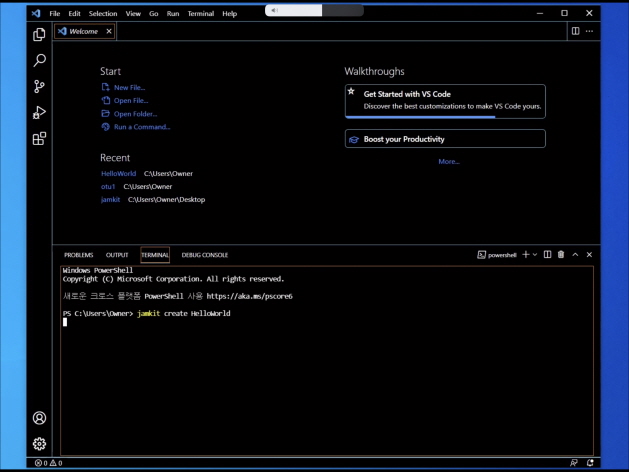Close the bottom panel
The height and width of the screenshot is (472, 629).
(x=589, y=255)
